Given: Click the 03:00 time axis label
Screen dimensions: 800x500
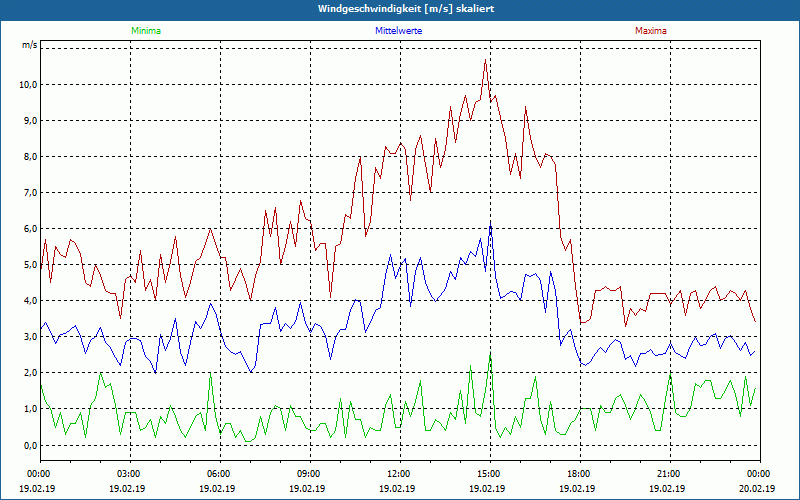Looking at the screenshot, I should click(130, 474).
